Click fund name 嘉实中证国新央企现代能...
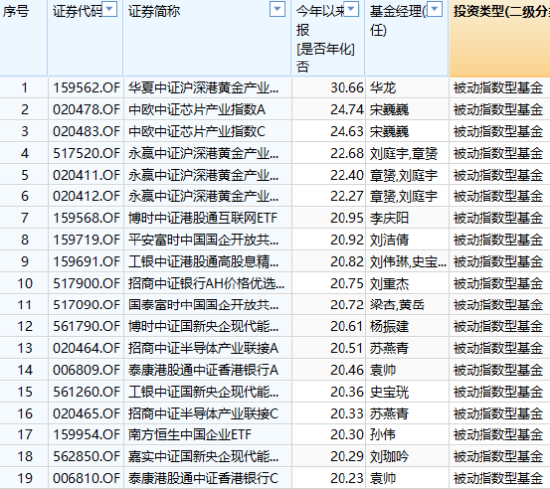This screenshot has width=550, height=489. pos(203,456)
